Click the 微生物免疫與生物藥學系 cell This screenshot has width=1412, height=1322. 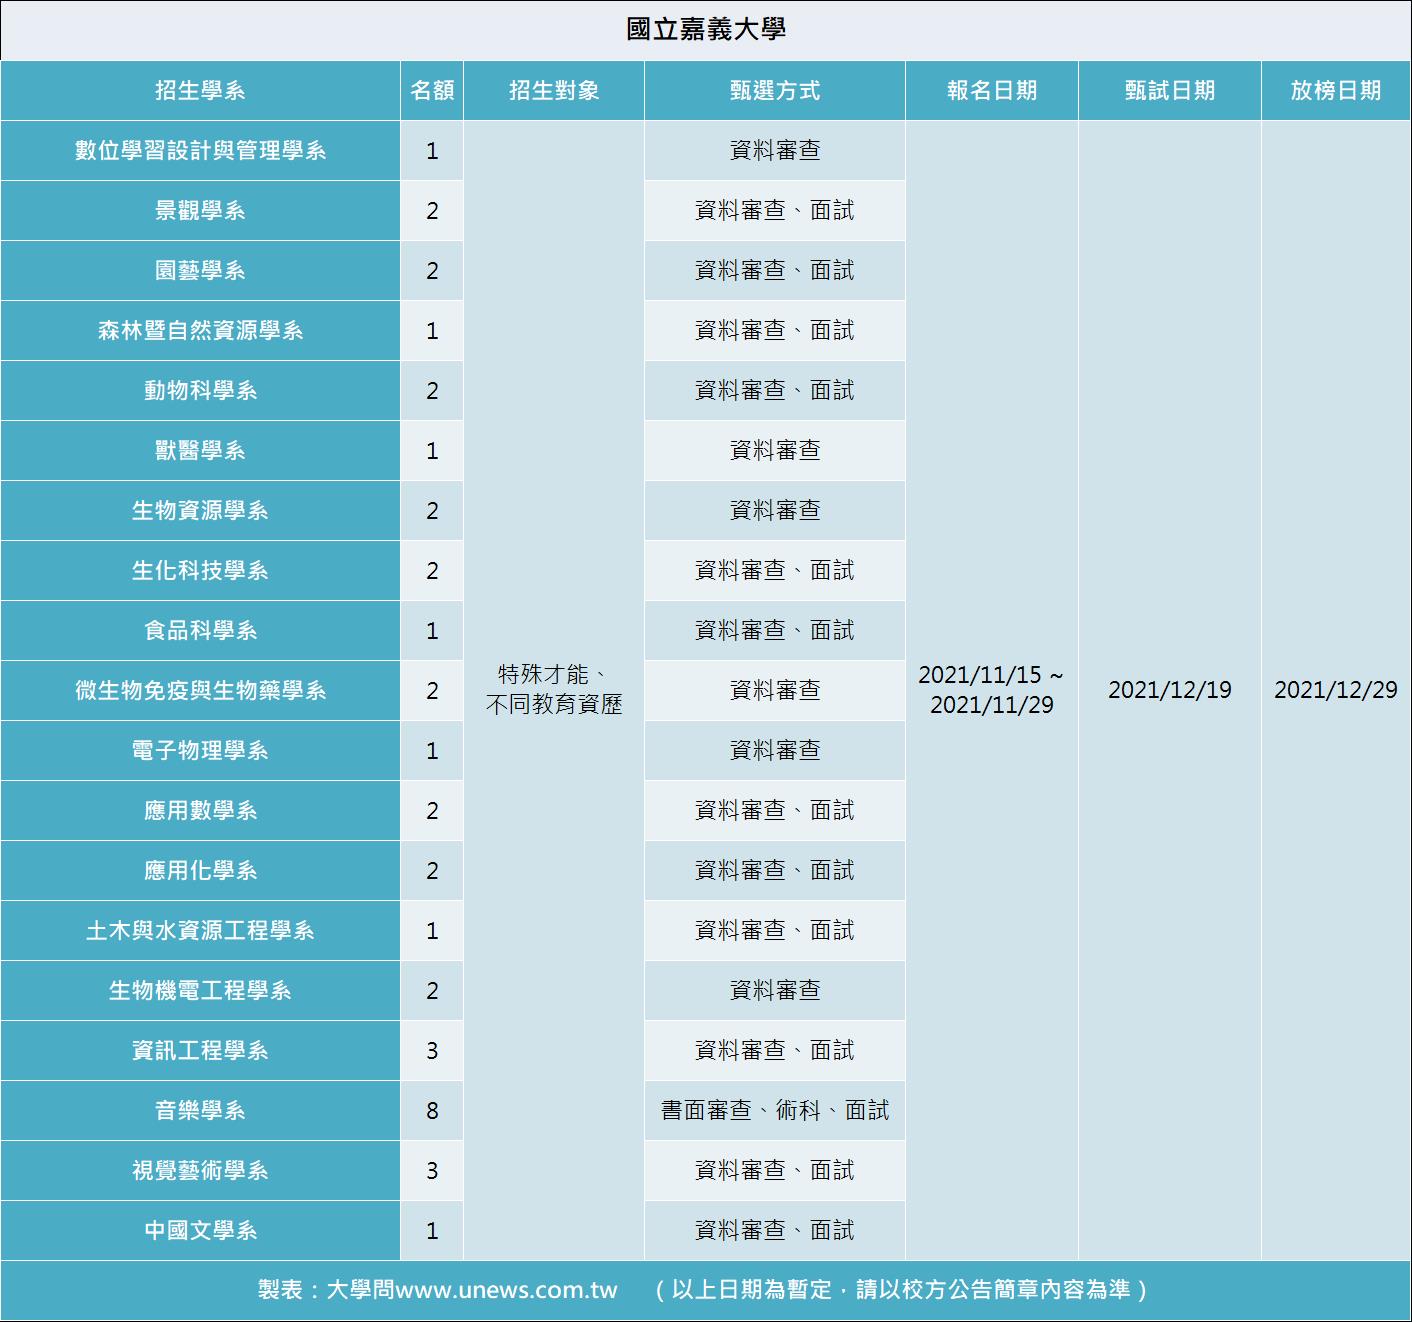(x=200, y=691)
